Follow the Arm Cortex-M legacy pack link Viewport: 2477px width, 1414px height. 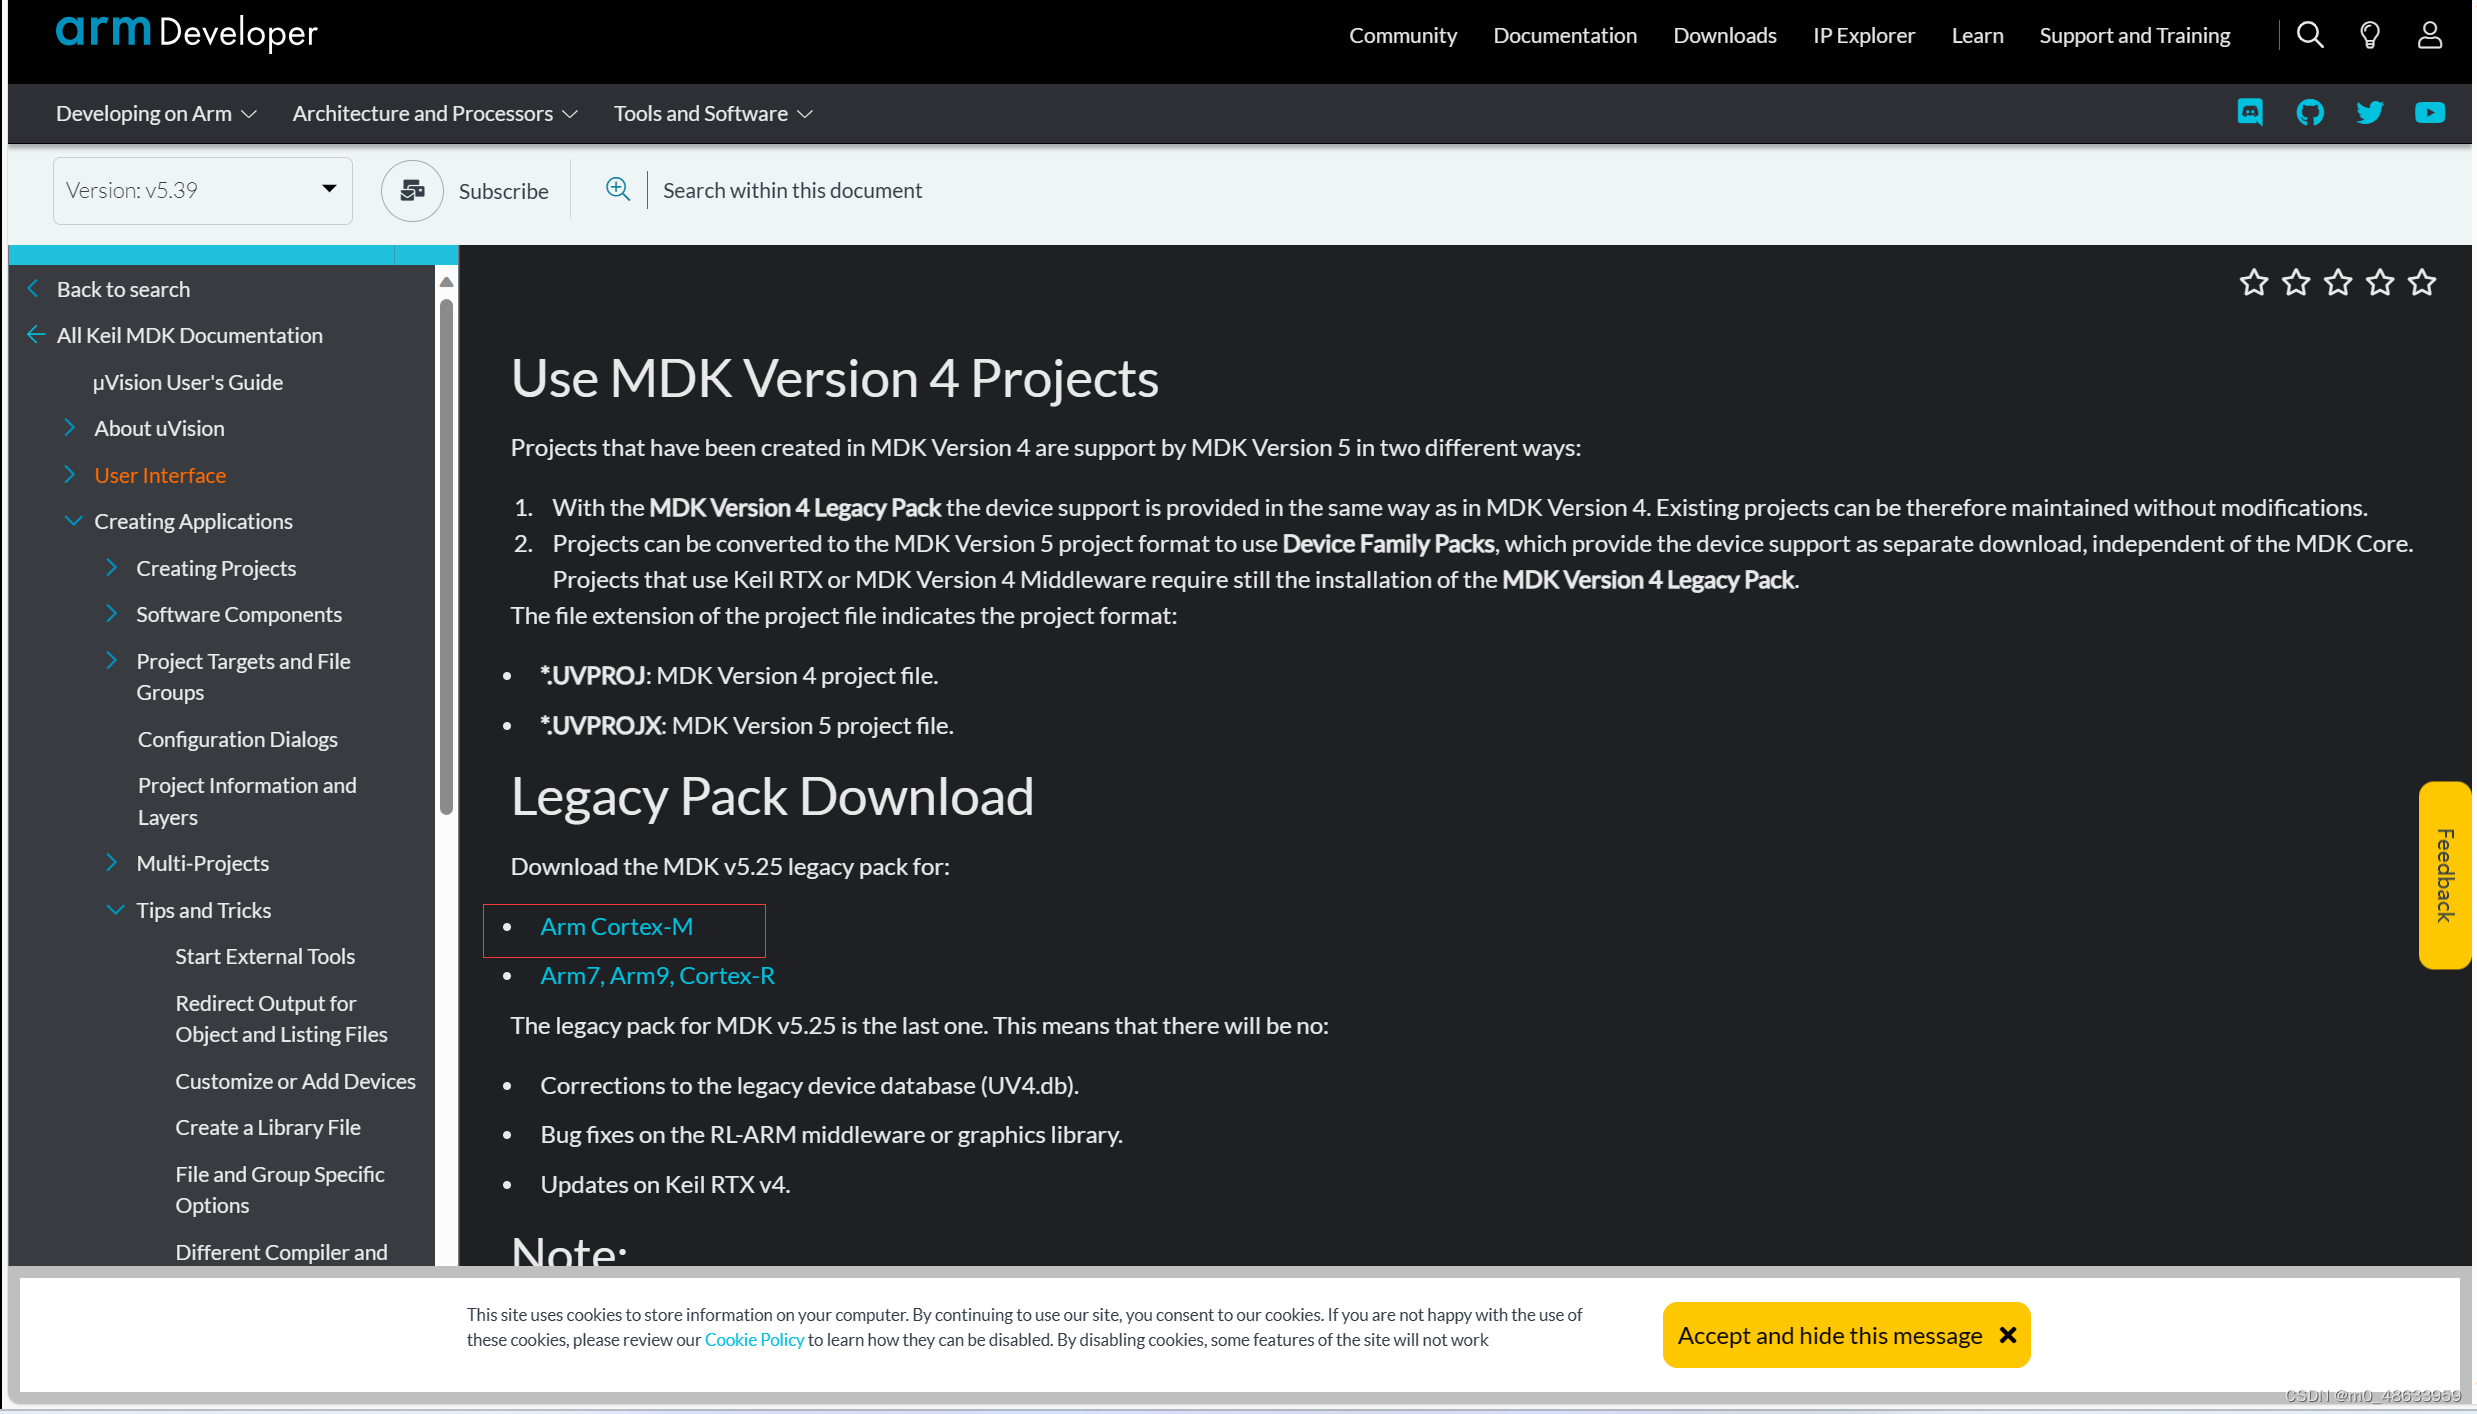point(616,927)
